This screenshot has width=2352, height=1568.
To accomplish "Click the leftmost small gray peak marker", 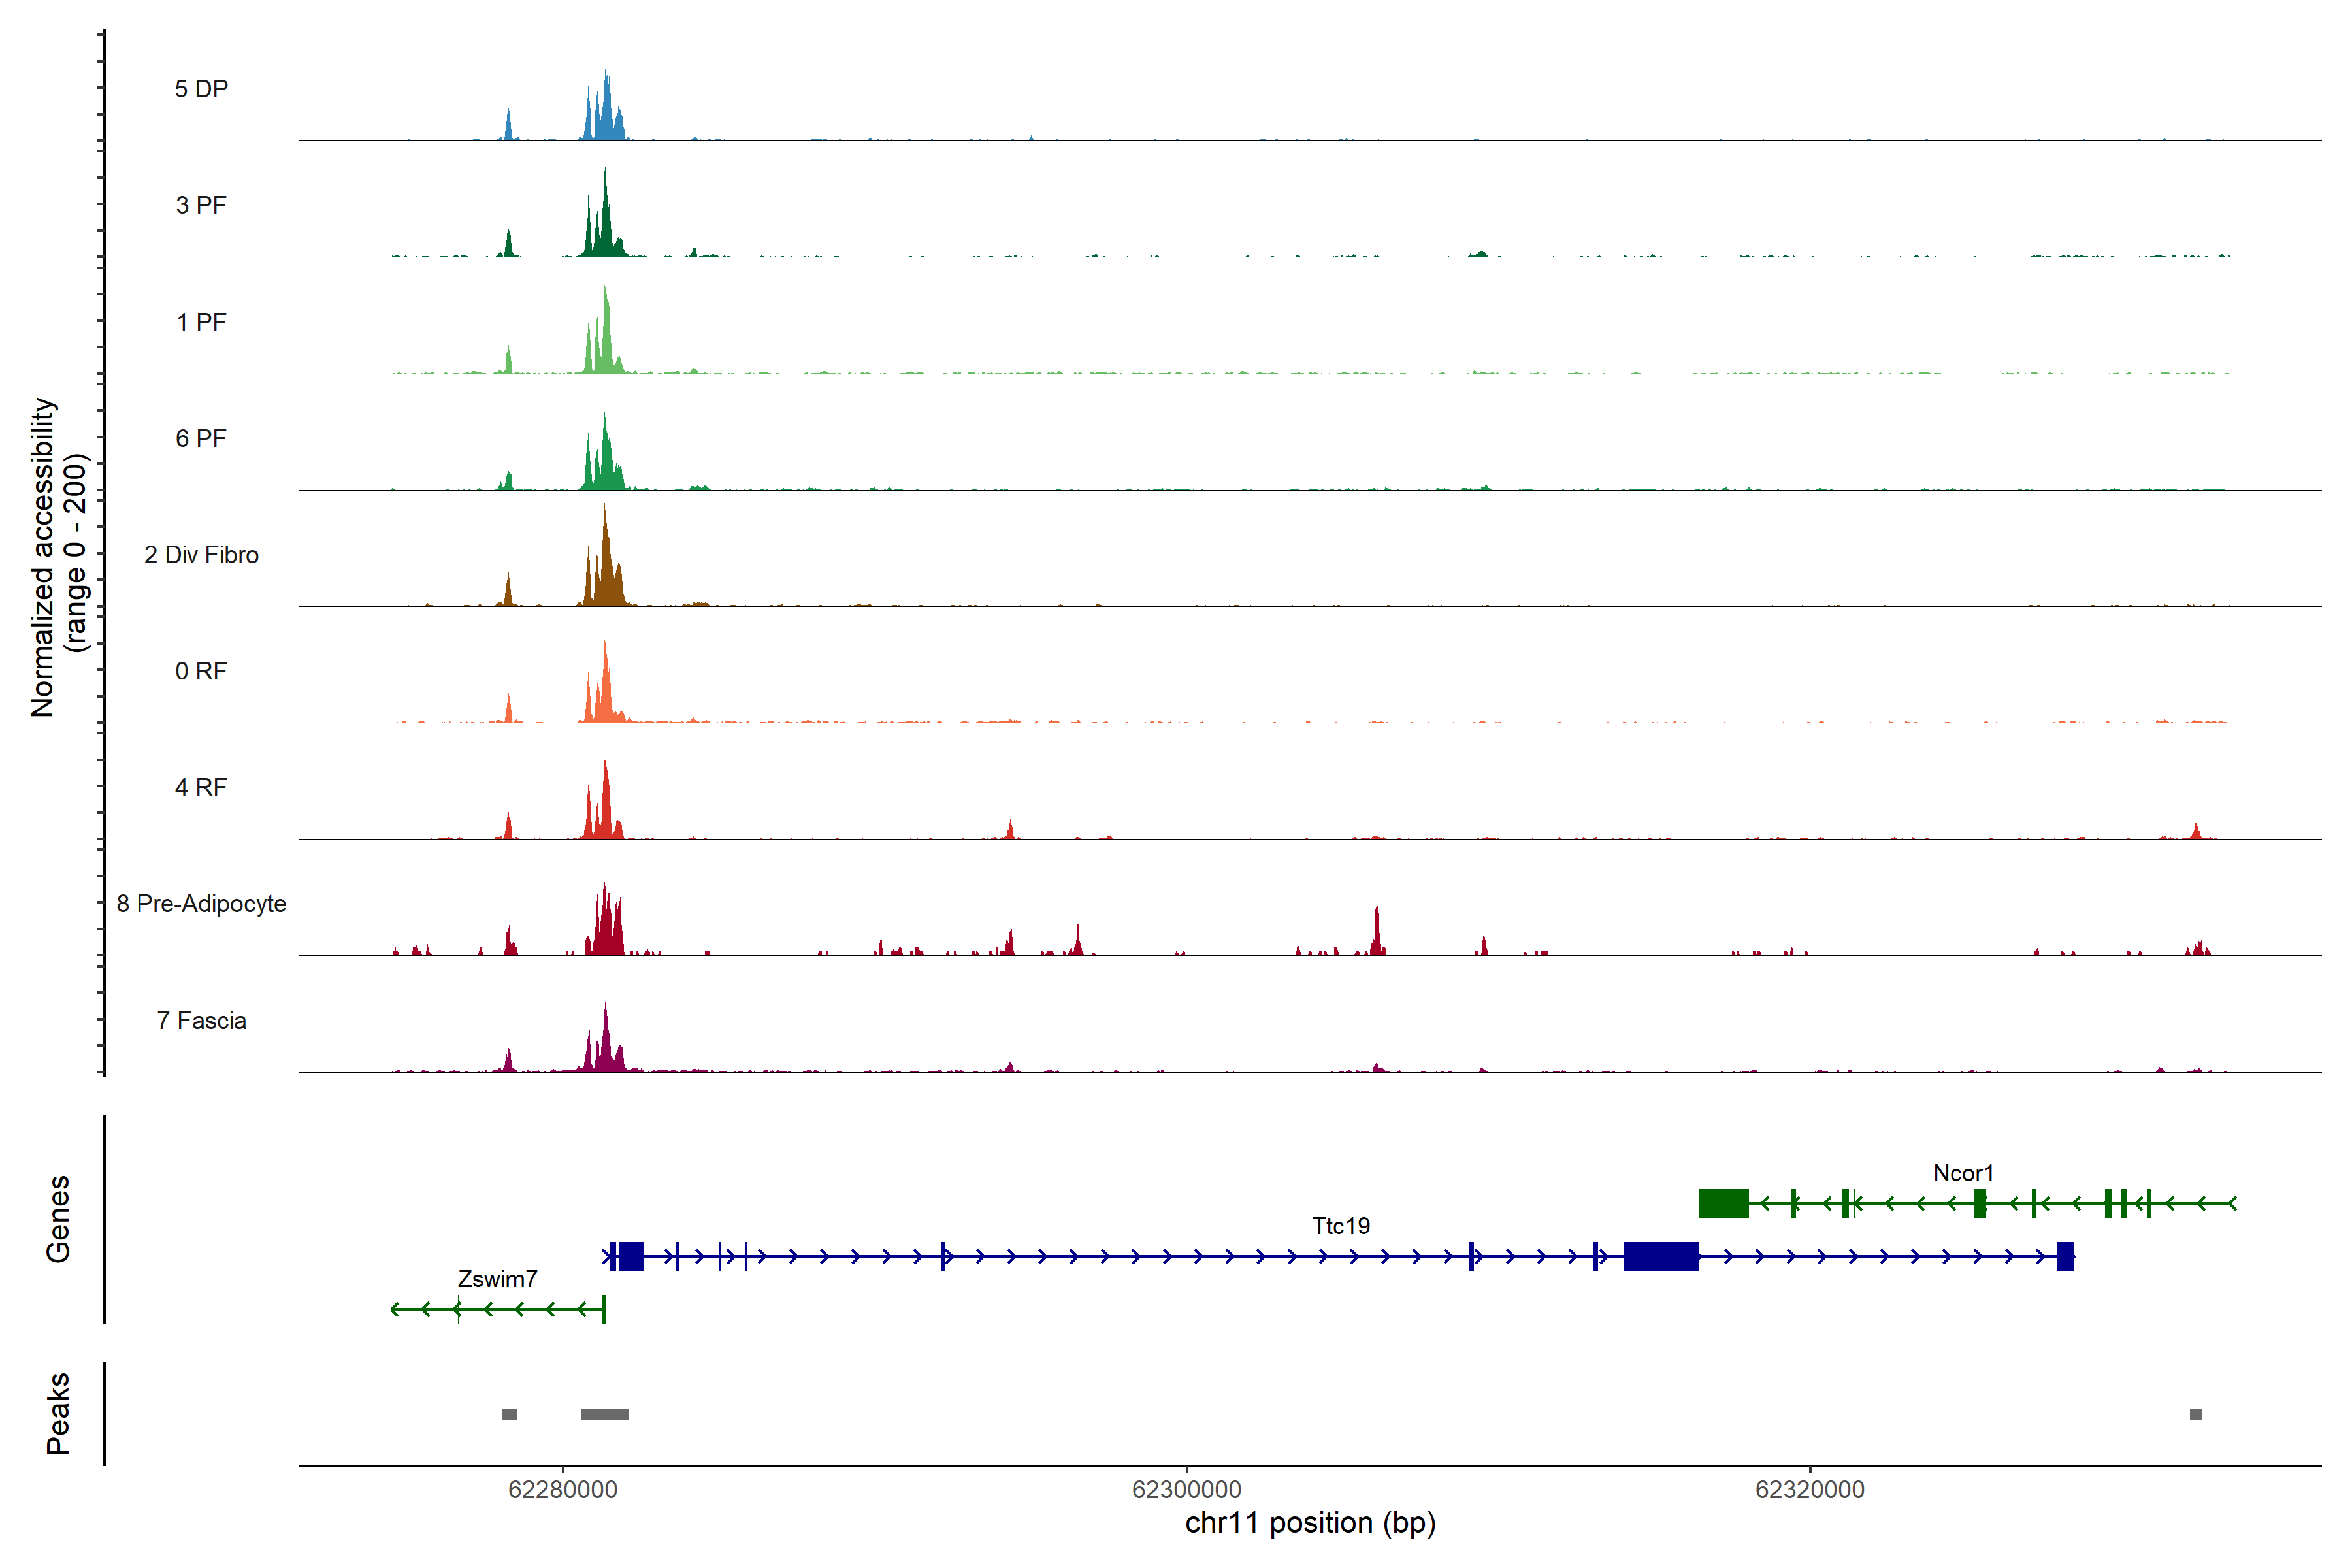I will point(509,1414).
